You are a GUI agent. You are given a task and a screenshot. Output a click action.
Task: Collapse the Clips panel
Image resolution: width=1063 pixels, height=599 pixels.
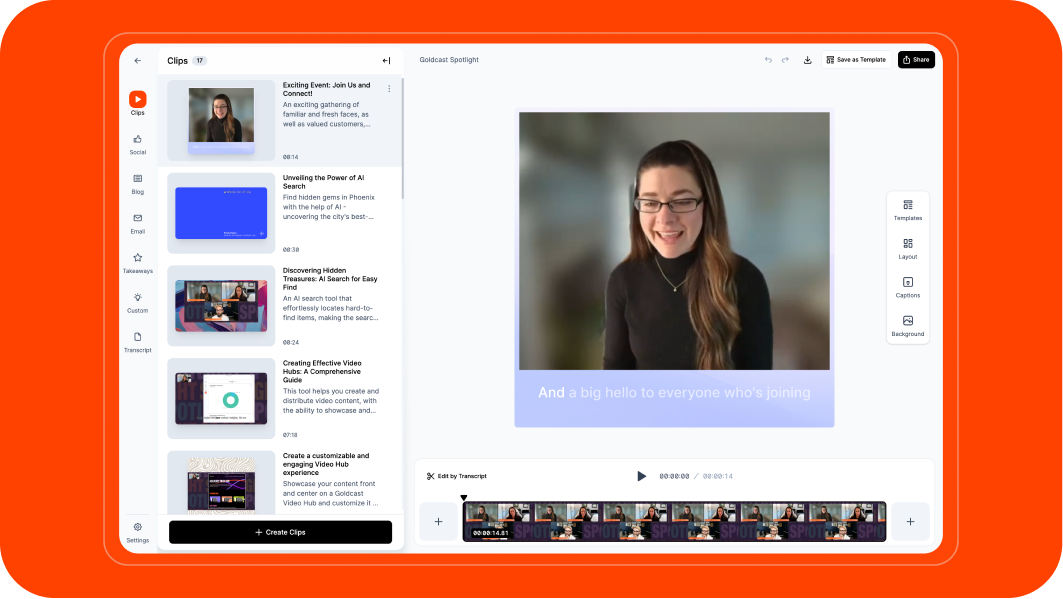pos(386,61)
